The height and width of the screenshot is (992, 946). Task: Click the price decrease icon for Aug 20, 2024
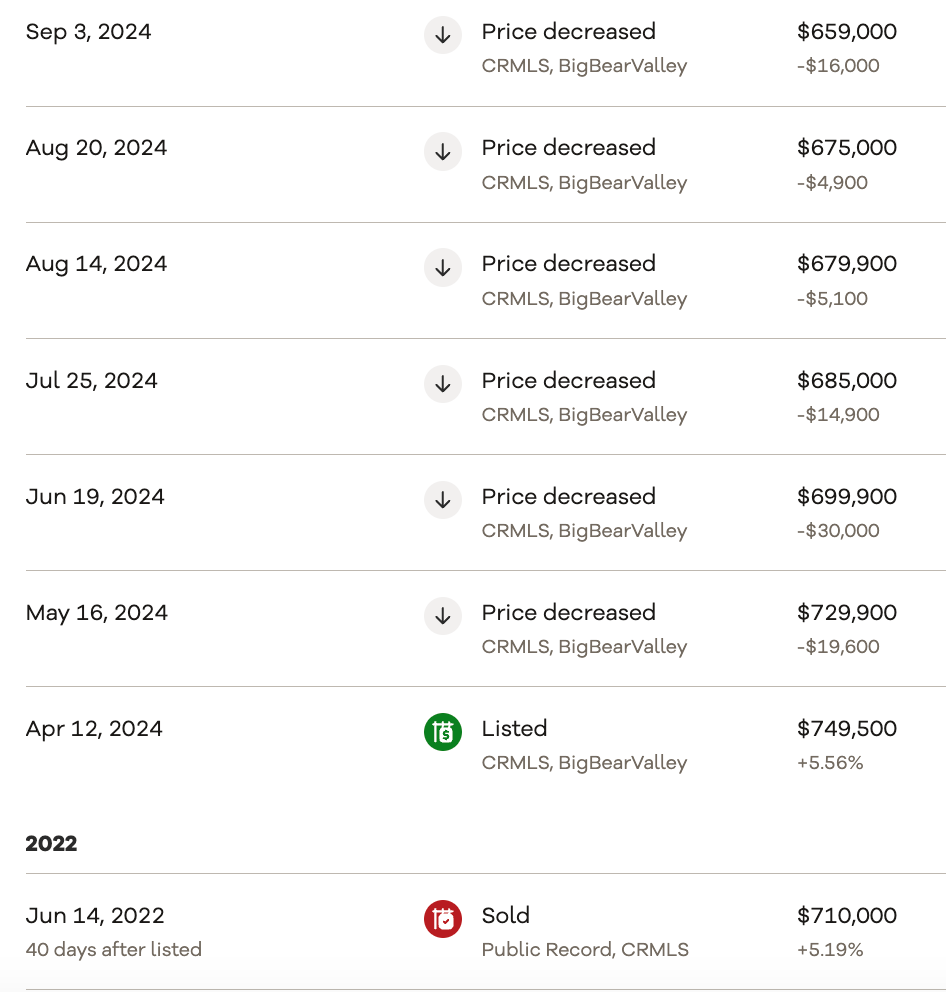(x=443, y=152)
